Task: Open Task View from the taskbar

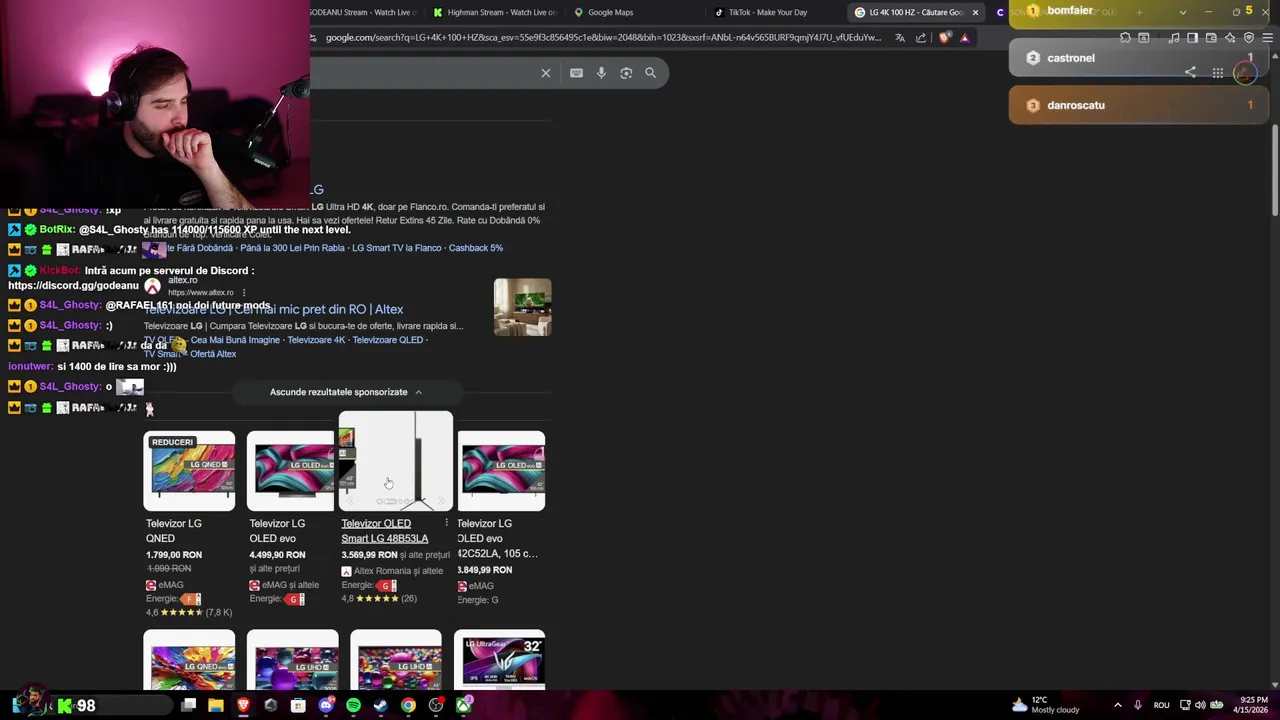Action: click(x=188, y=705)
